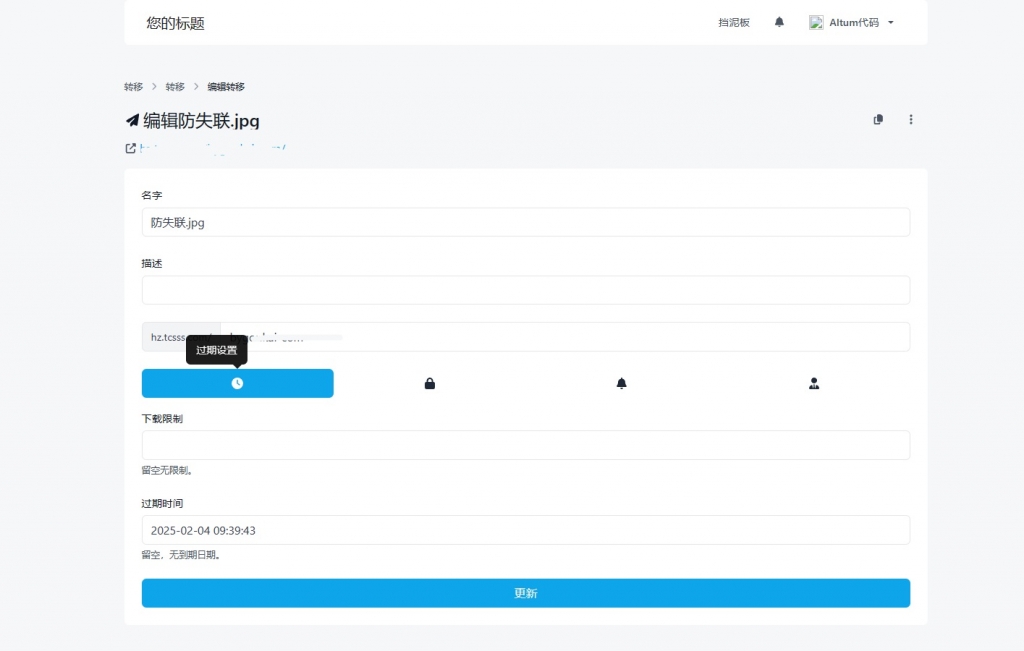Viewport: 1024px width, 651px height.
Task: Click the second 转移 breadcrumb link
Action: click(175, 87)
